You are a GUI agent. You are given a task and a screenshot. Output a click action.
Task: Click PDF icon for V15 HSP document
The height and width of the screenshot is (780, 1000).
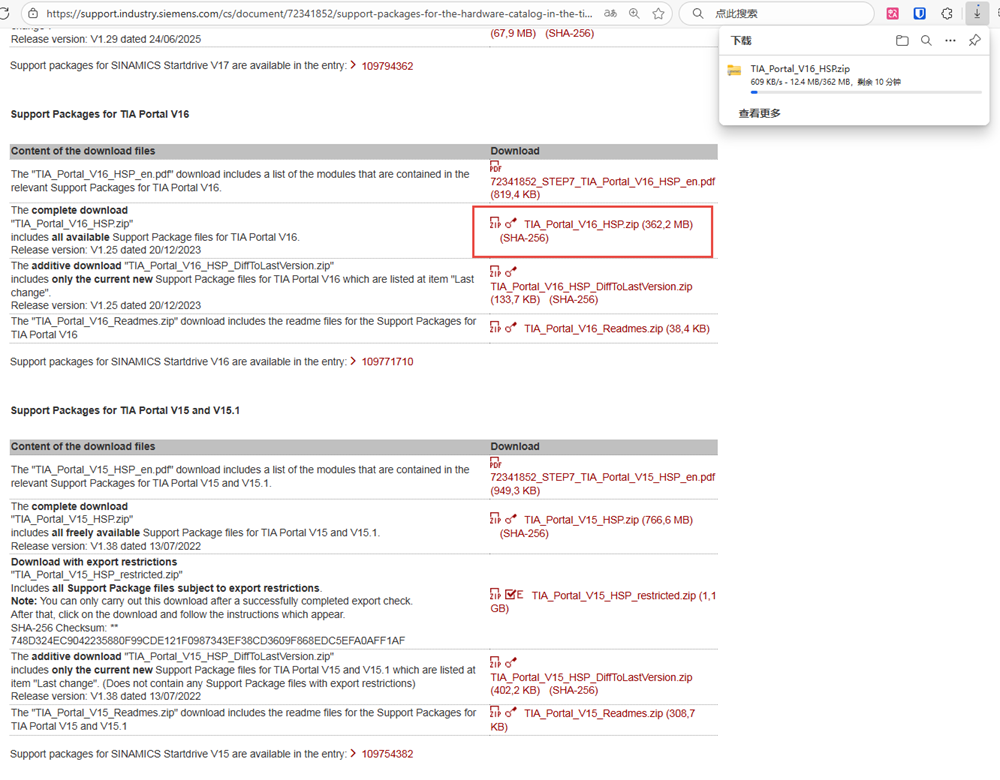point(496,462)
